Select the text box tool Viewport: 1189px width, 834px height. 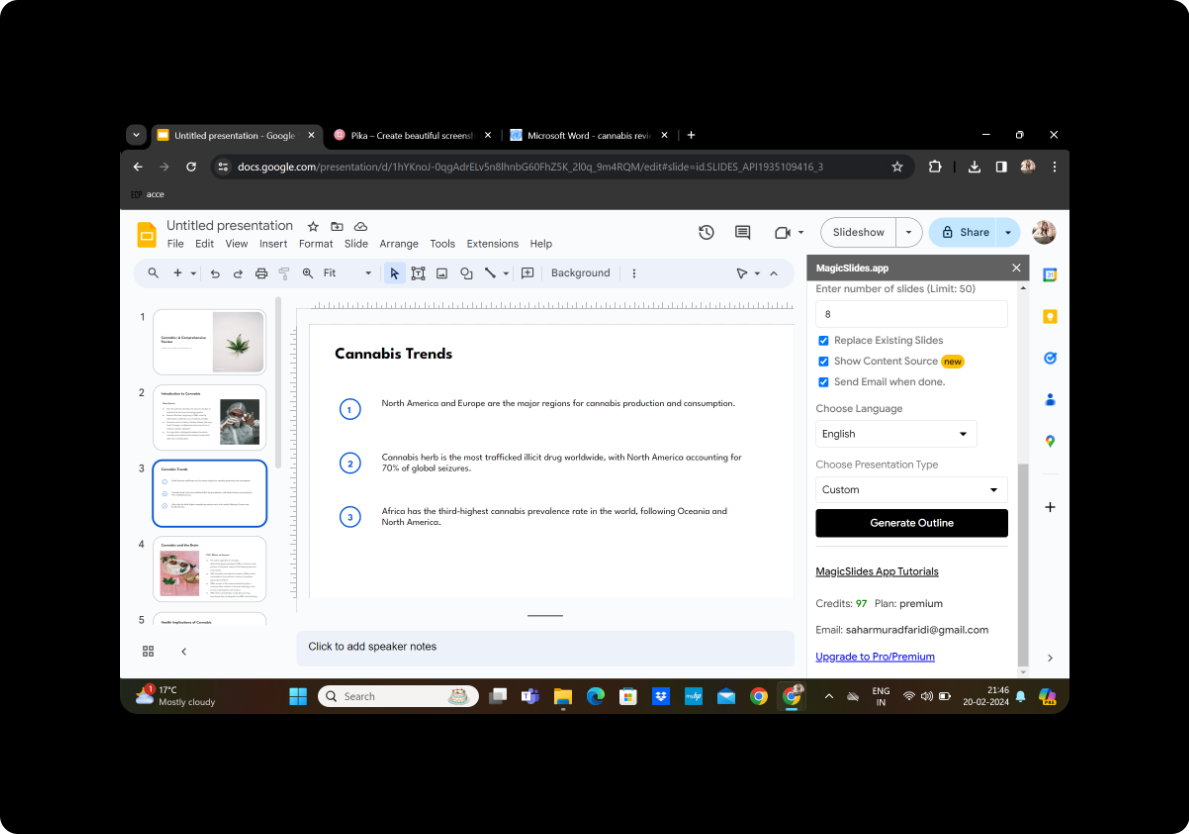click(x=418, y=273)
